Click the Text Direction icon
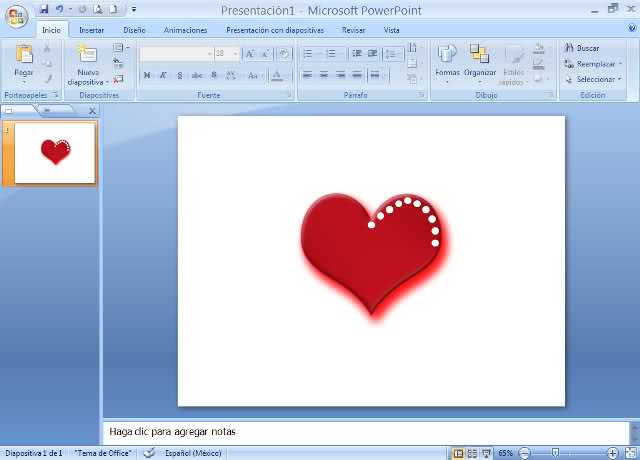 point(414,48)
